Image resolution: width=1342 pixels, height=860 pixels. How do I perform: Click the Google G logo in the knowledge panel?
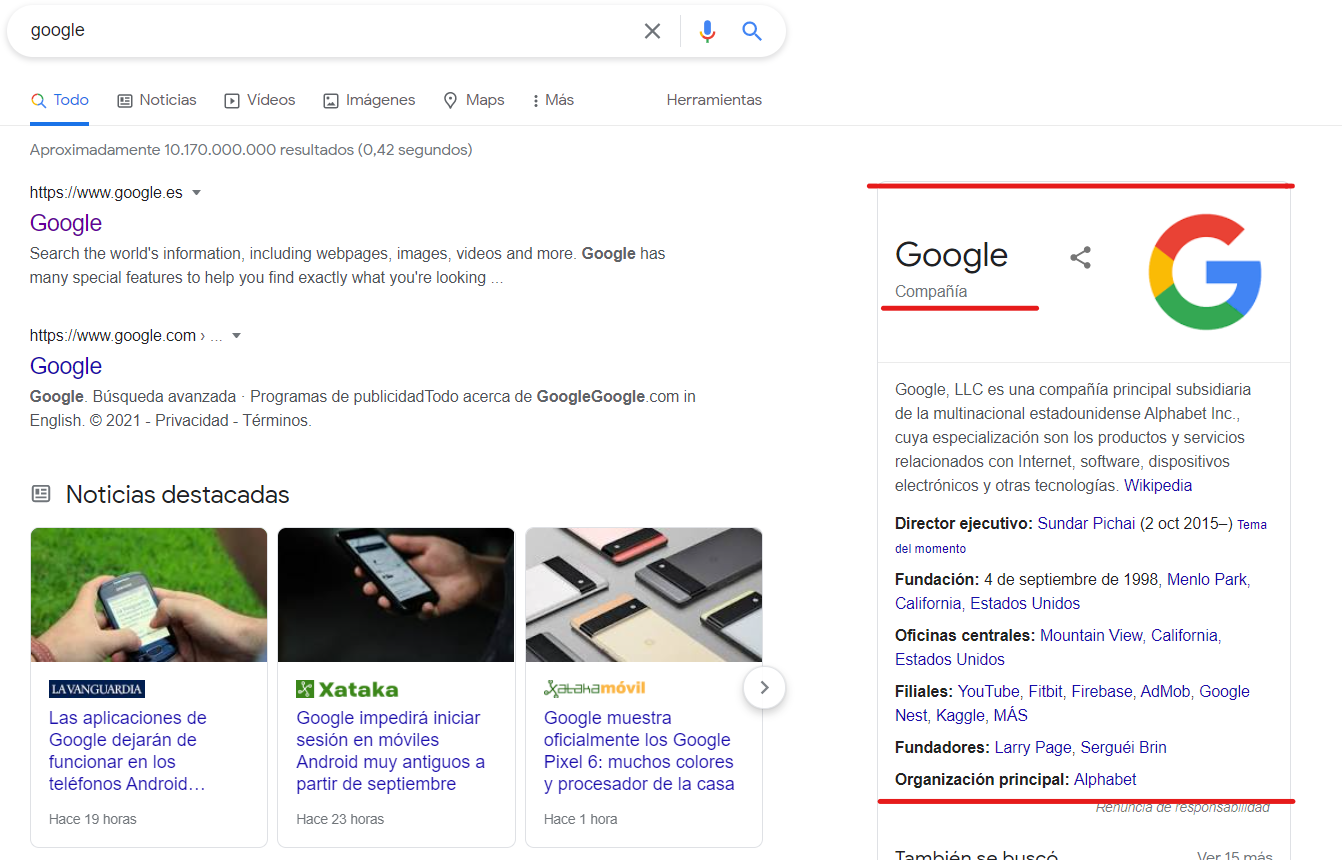pyautogui.click(x=1205, y=271)
